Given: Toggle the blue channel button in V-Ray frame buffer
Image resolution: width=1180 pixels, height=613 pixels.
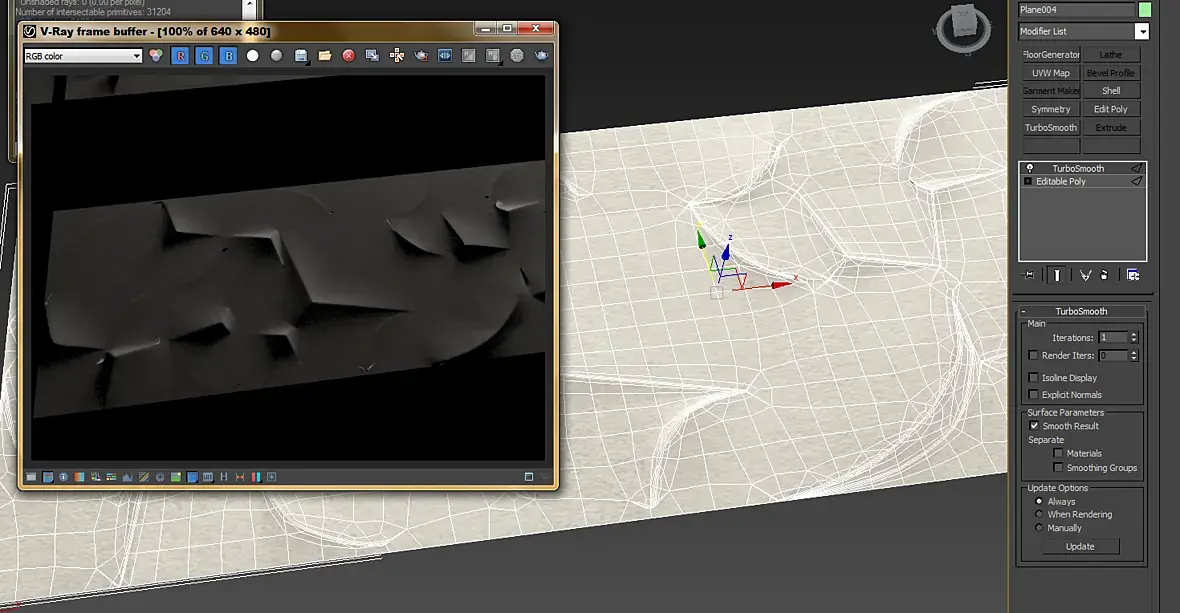Looking at the screenshot, I should tap(229, 56).
